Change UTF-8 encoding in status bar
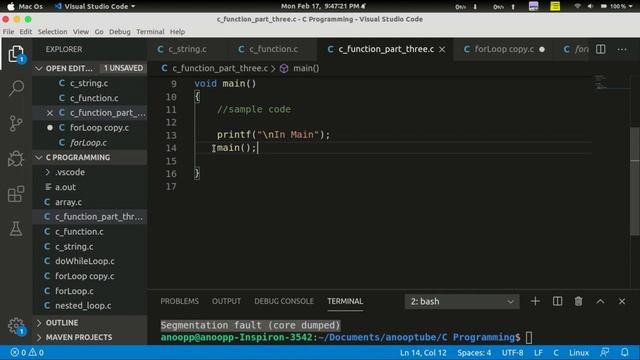The height and width of the screenshot is (360, 640). point(512,352)
